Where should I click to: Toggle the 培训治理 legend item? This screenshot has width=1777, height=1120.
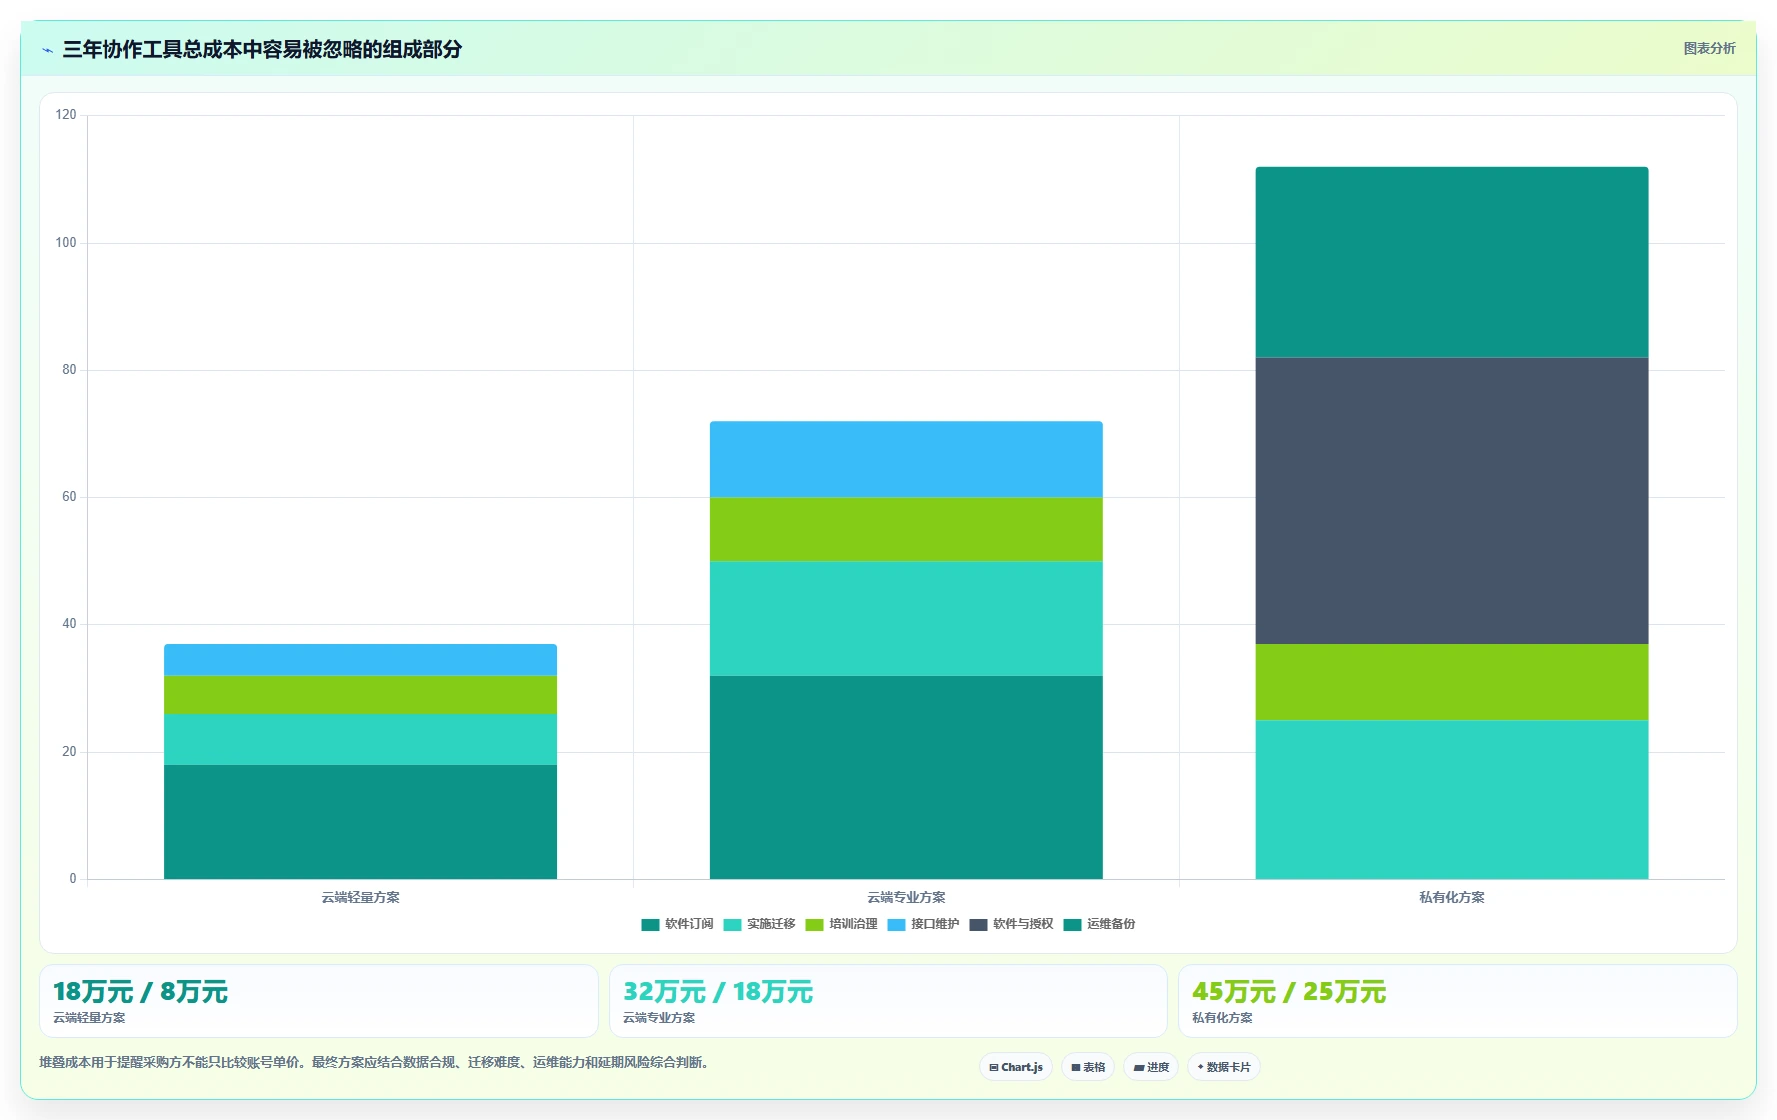(x=841, y=924)
